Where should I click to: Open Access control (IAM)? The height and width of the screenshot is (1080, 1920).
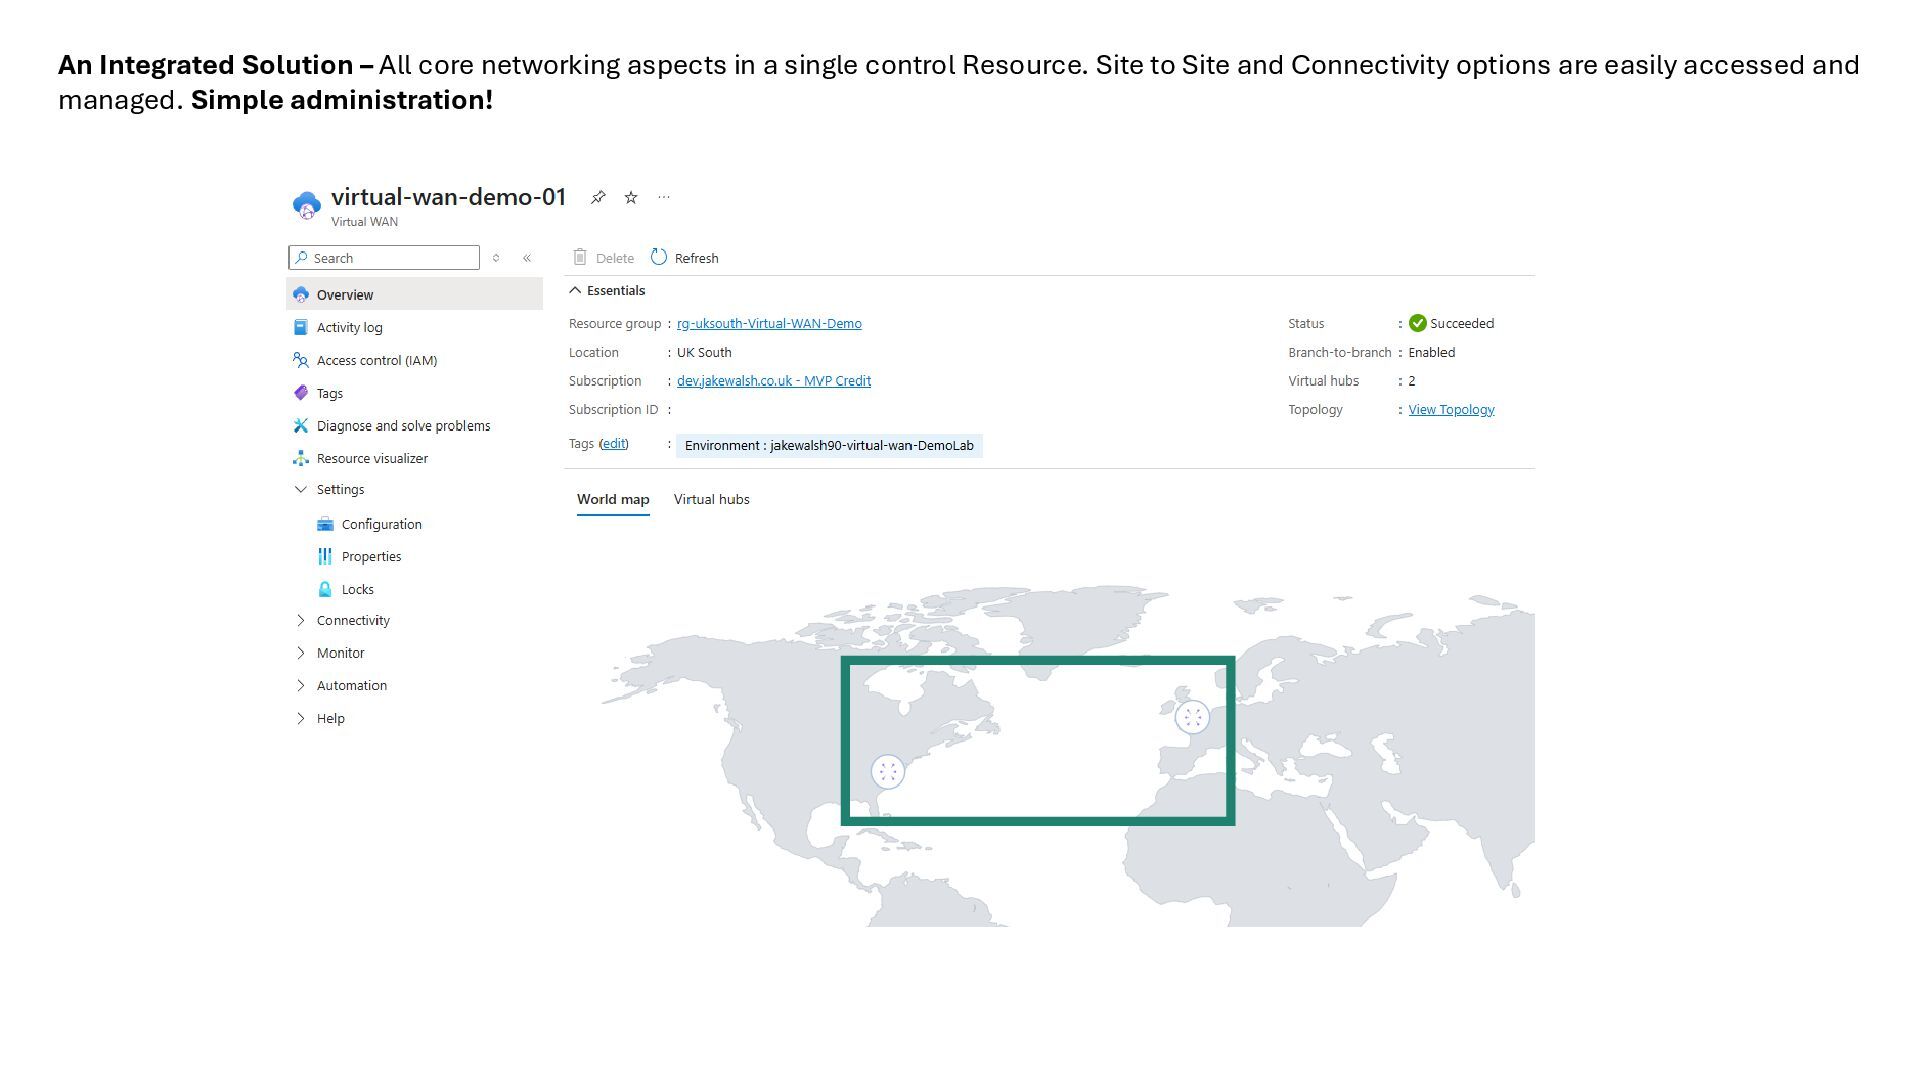click(377, 360)
